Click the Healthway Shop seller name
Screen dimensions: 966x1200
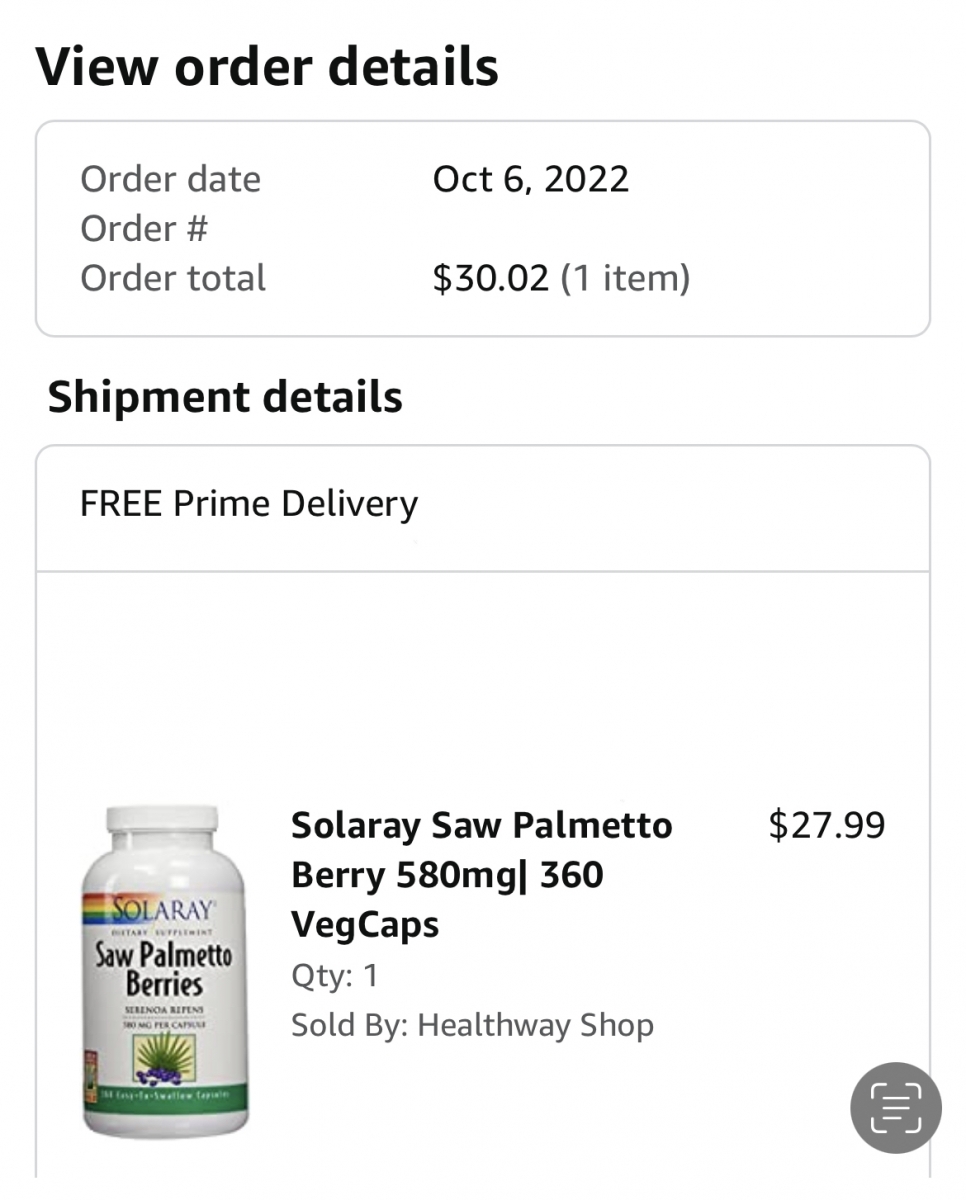click(535, 1025)
